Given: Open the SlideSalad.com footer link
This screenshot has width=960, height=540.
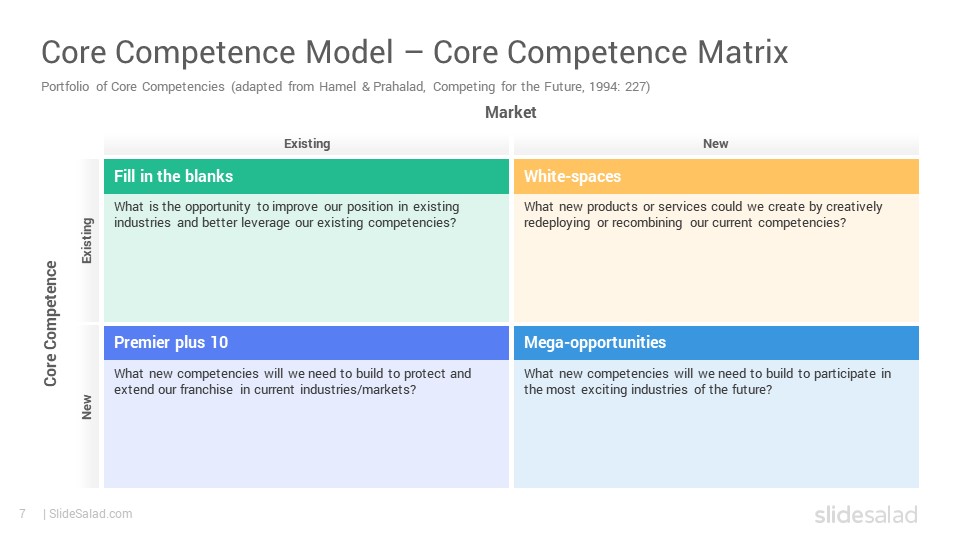Looking at the screenshot, I should (x=90, y=514).
